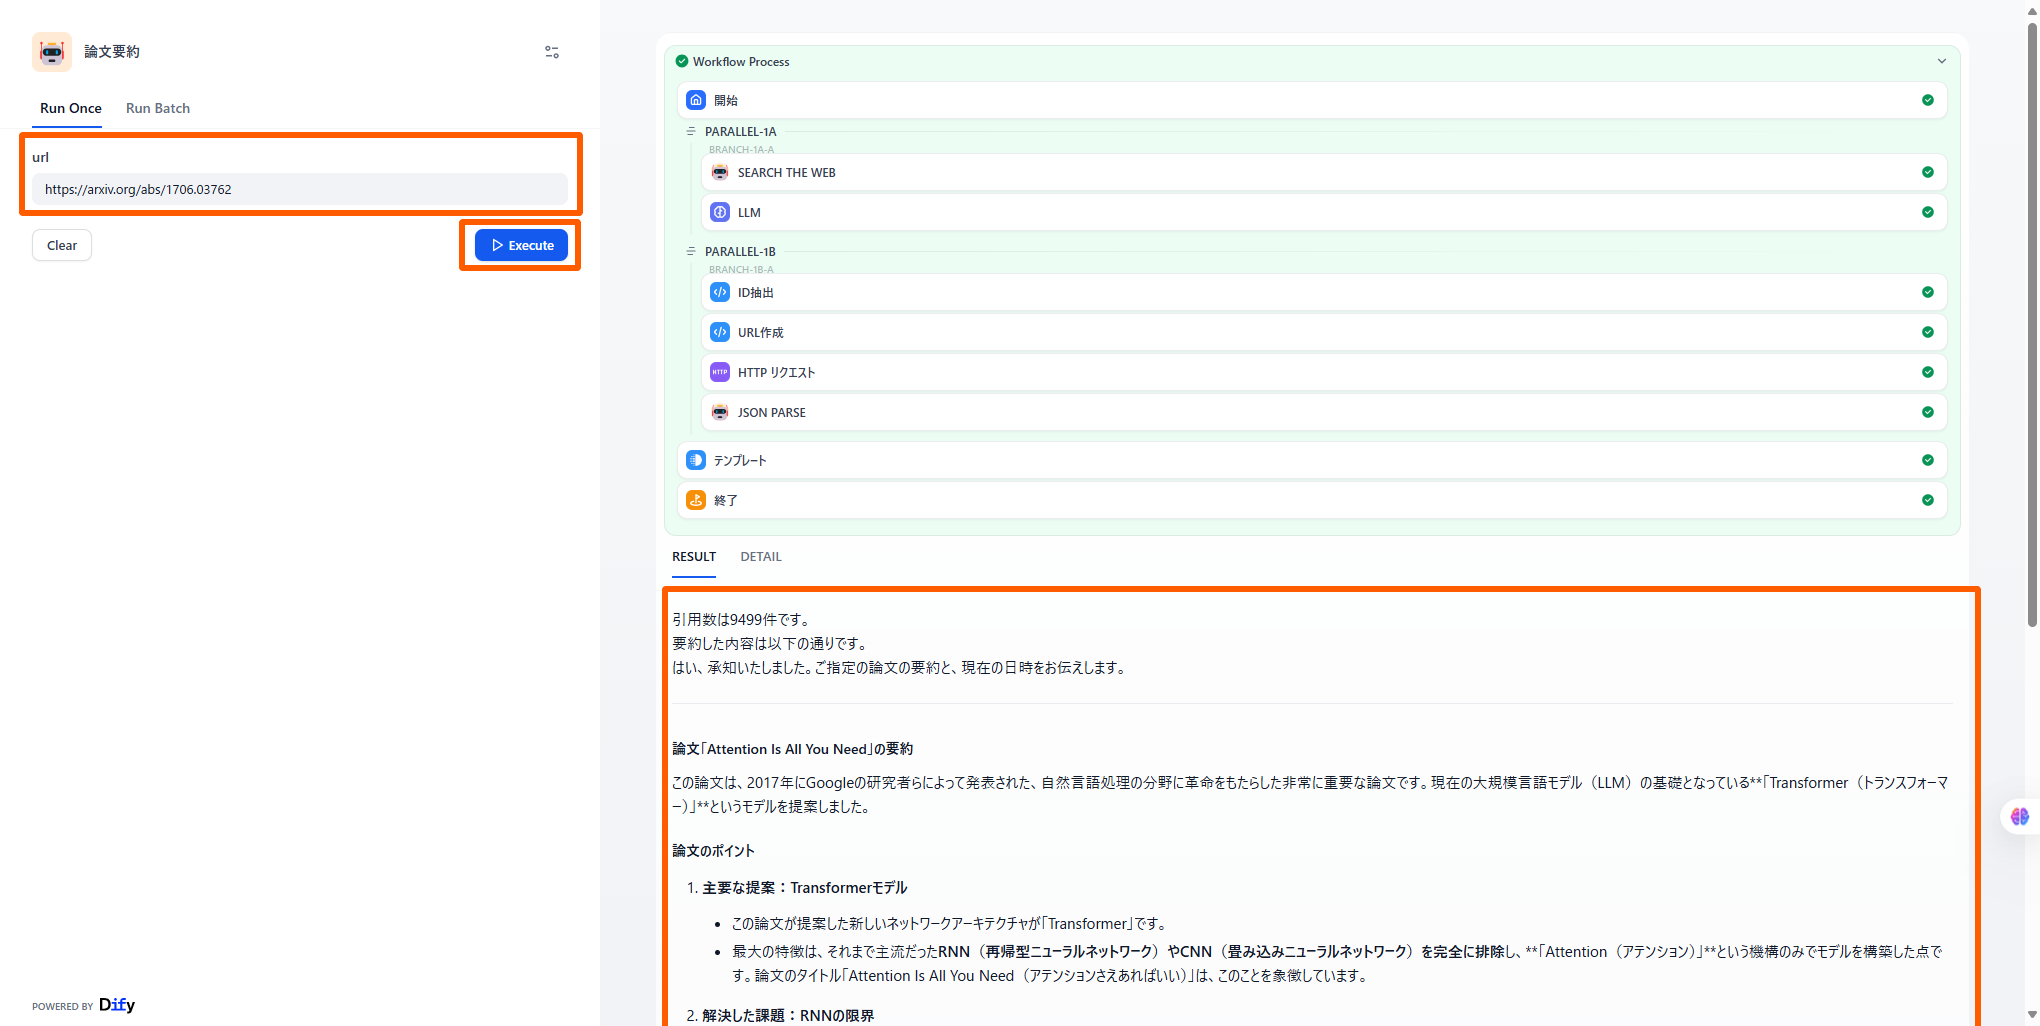2040x1026 pixels.
Task: Click the Dify logo at the bottom left
Action: [116, 1005]
